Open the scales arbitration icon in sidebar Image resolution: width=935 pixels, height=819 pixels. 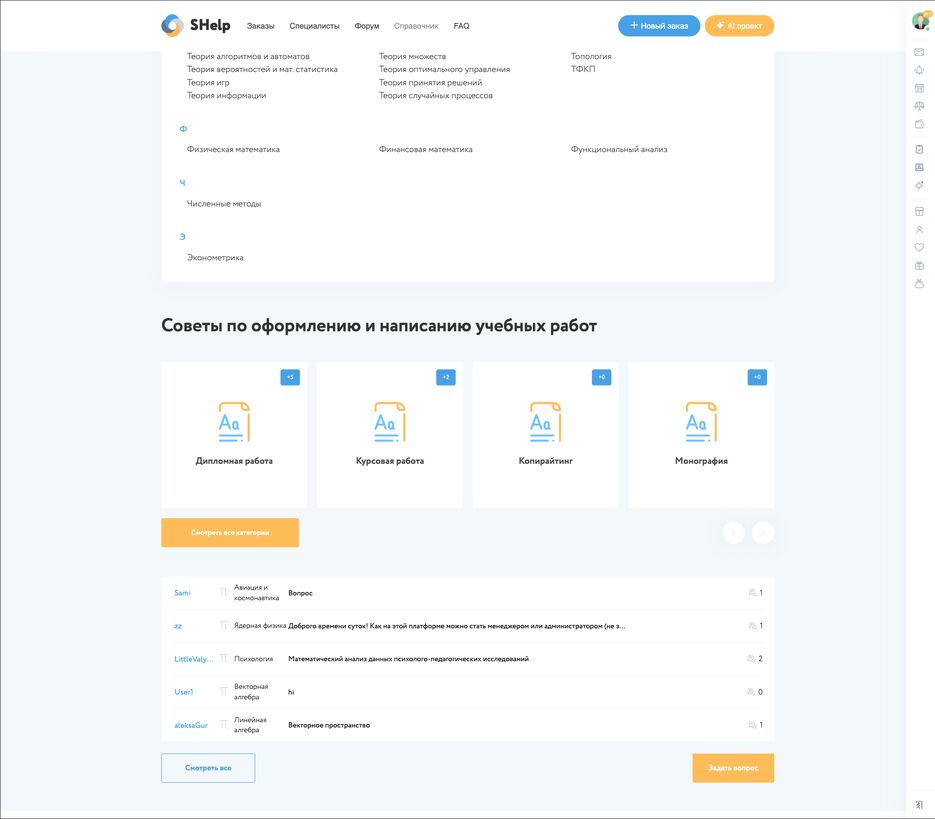[919, 106]
